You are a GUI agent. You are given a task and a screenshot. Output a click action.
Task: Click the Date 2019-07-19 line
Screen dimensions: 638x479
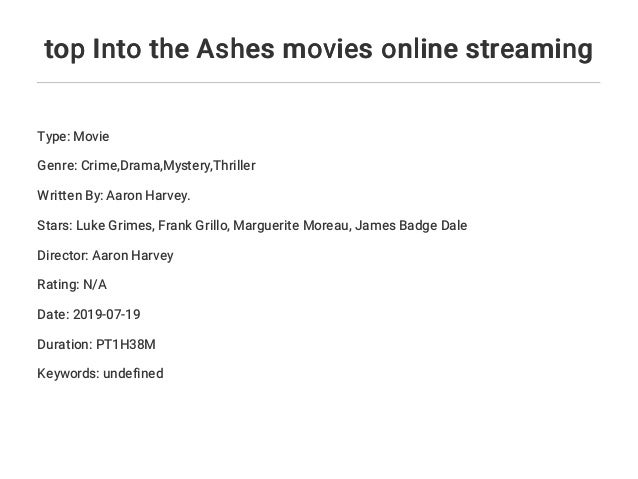(x=89, y=315)
